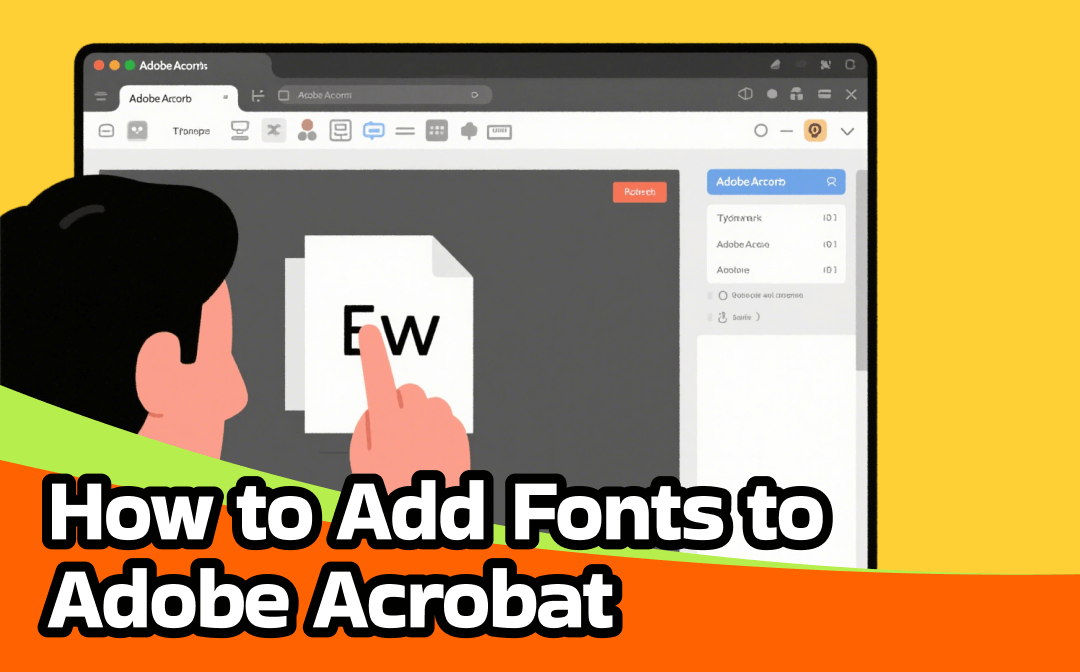Click the blue Adobe Acorb panel header

point(776,182)
